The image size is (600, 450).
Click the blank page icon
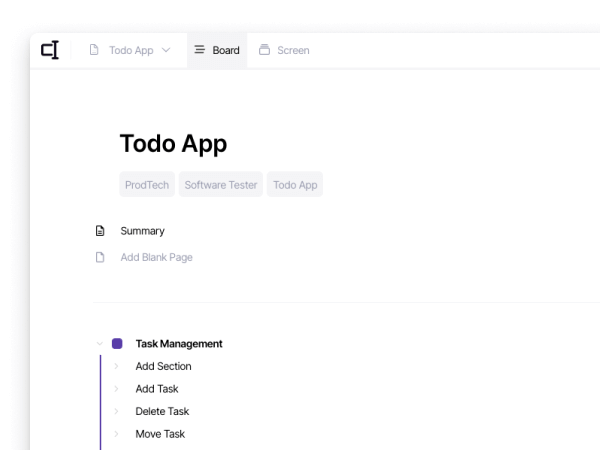click(100, 257)
